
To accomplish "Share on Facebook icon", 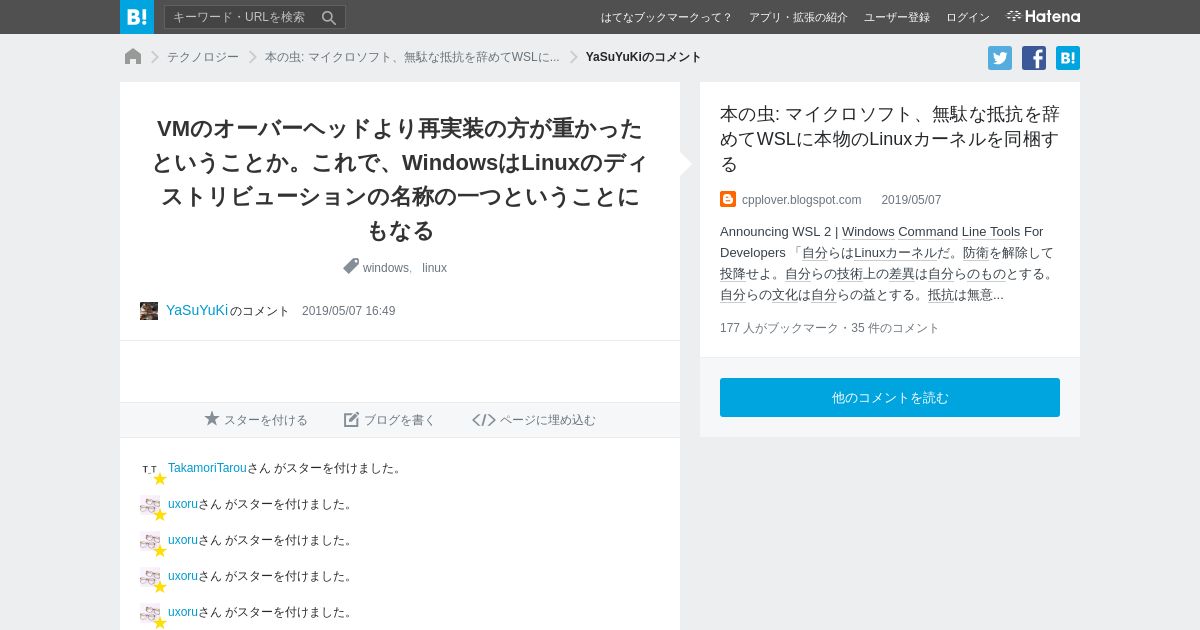I will [1034, 58].
